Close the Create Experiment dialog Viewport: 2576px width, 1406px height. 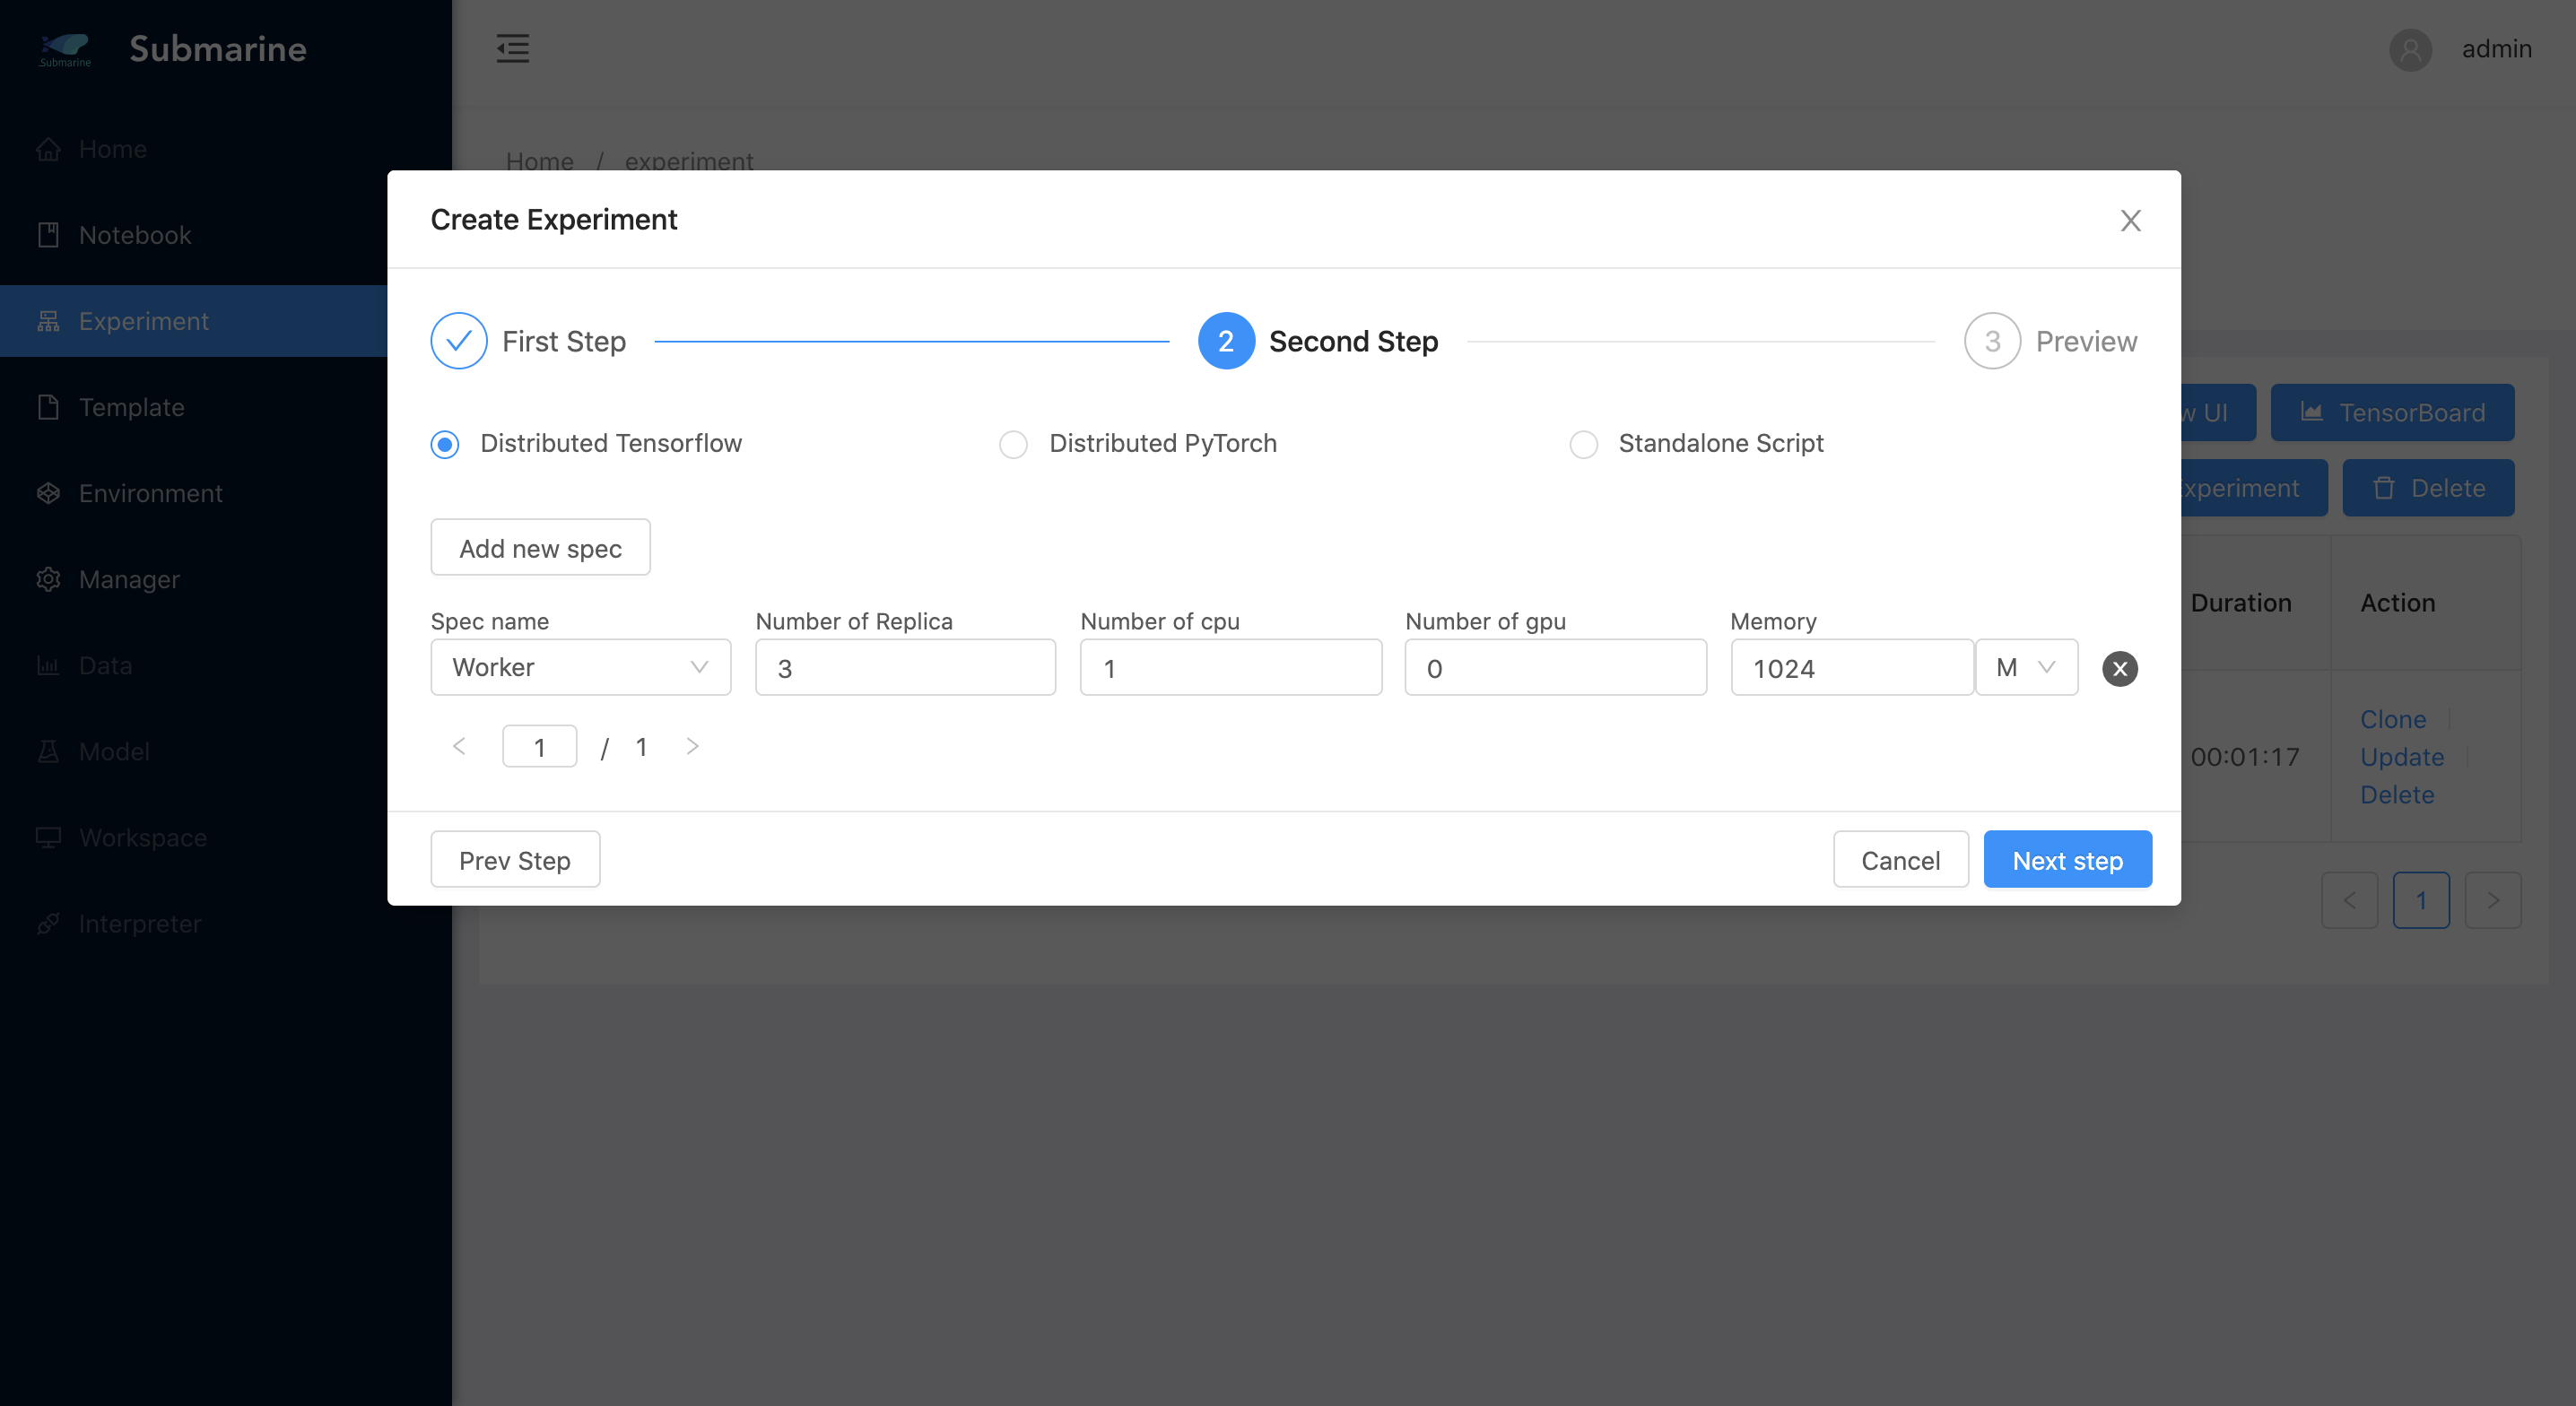coord(2130,220)
